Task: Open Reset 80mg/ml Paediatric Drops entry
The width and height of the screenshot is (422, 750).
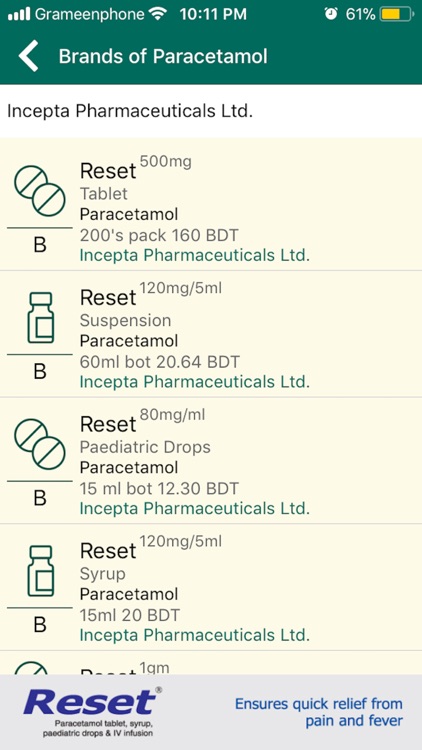Action: pos(211,461)
